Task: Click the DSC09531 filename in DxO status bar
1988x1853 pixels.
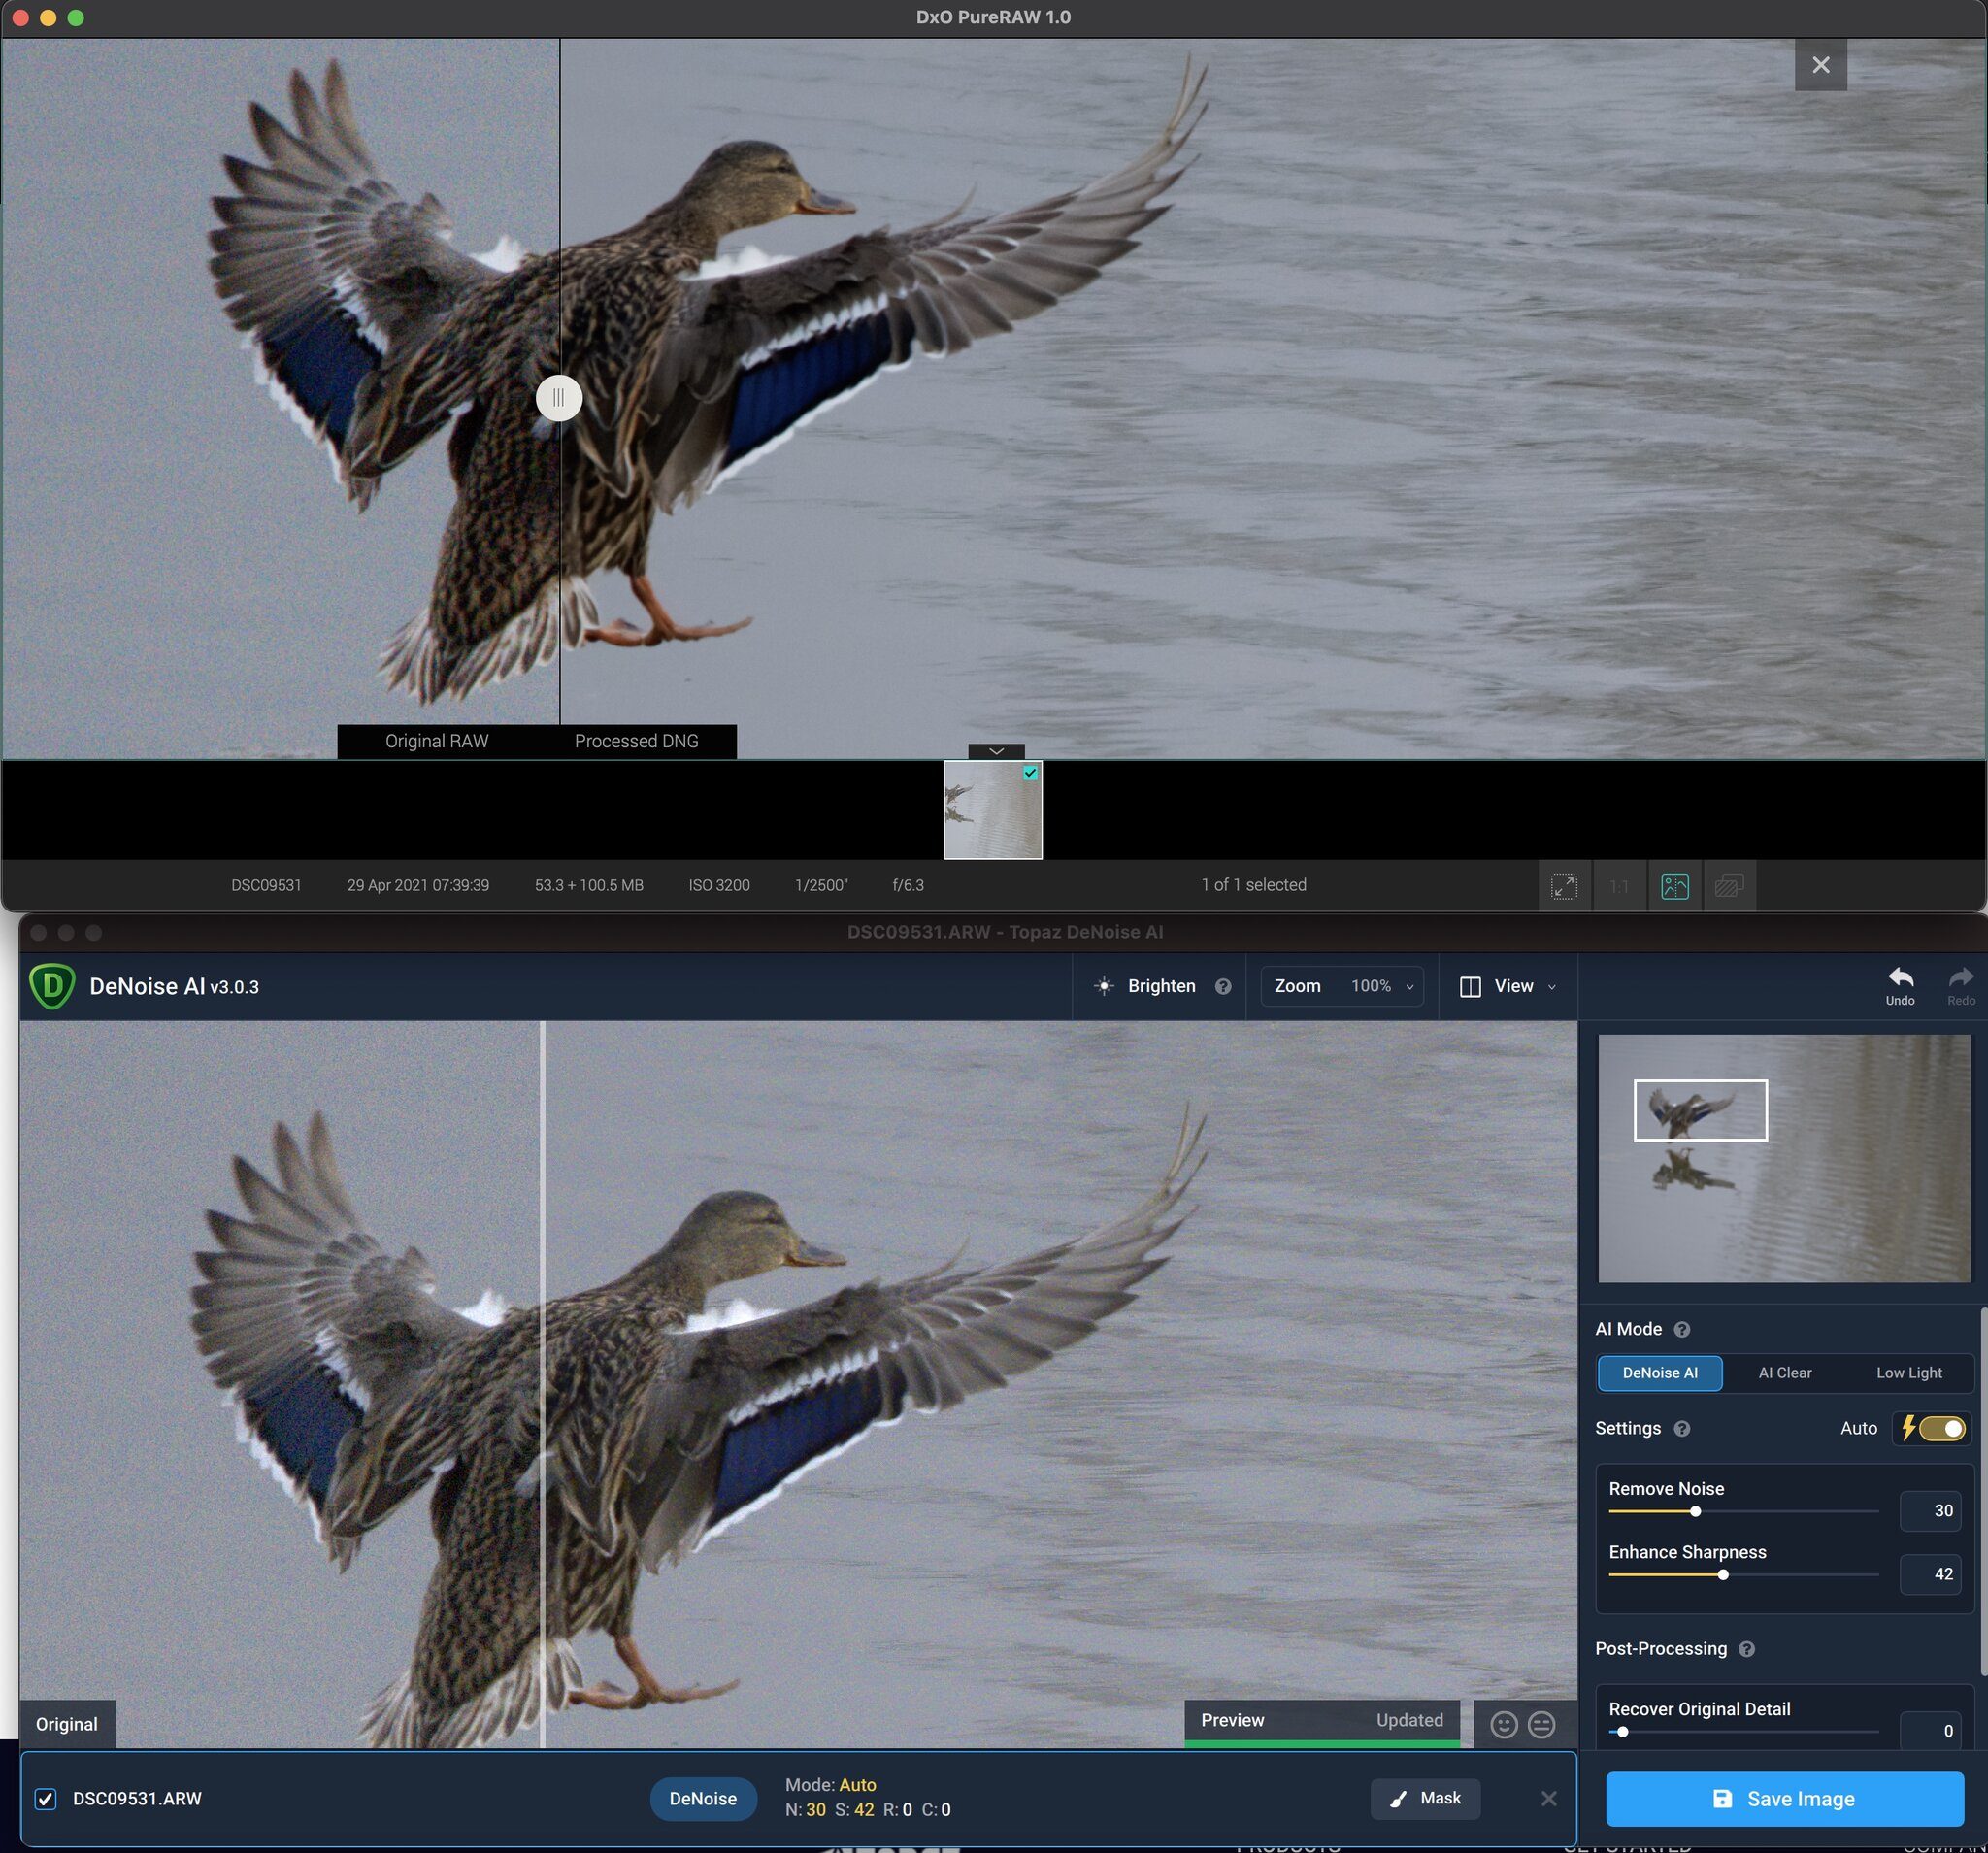Action: (x=266, y=885)
